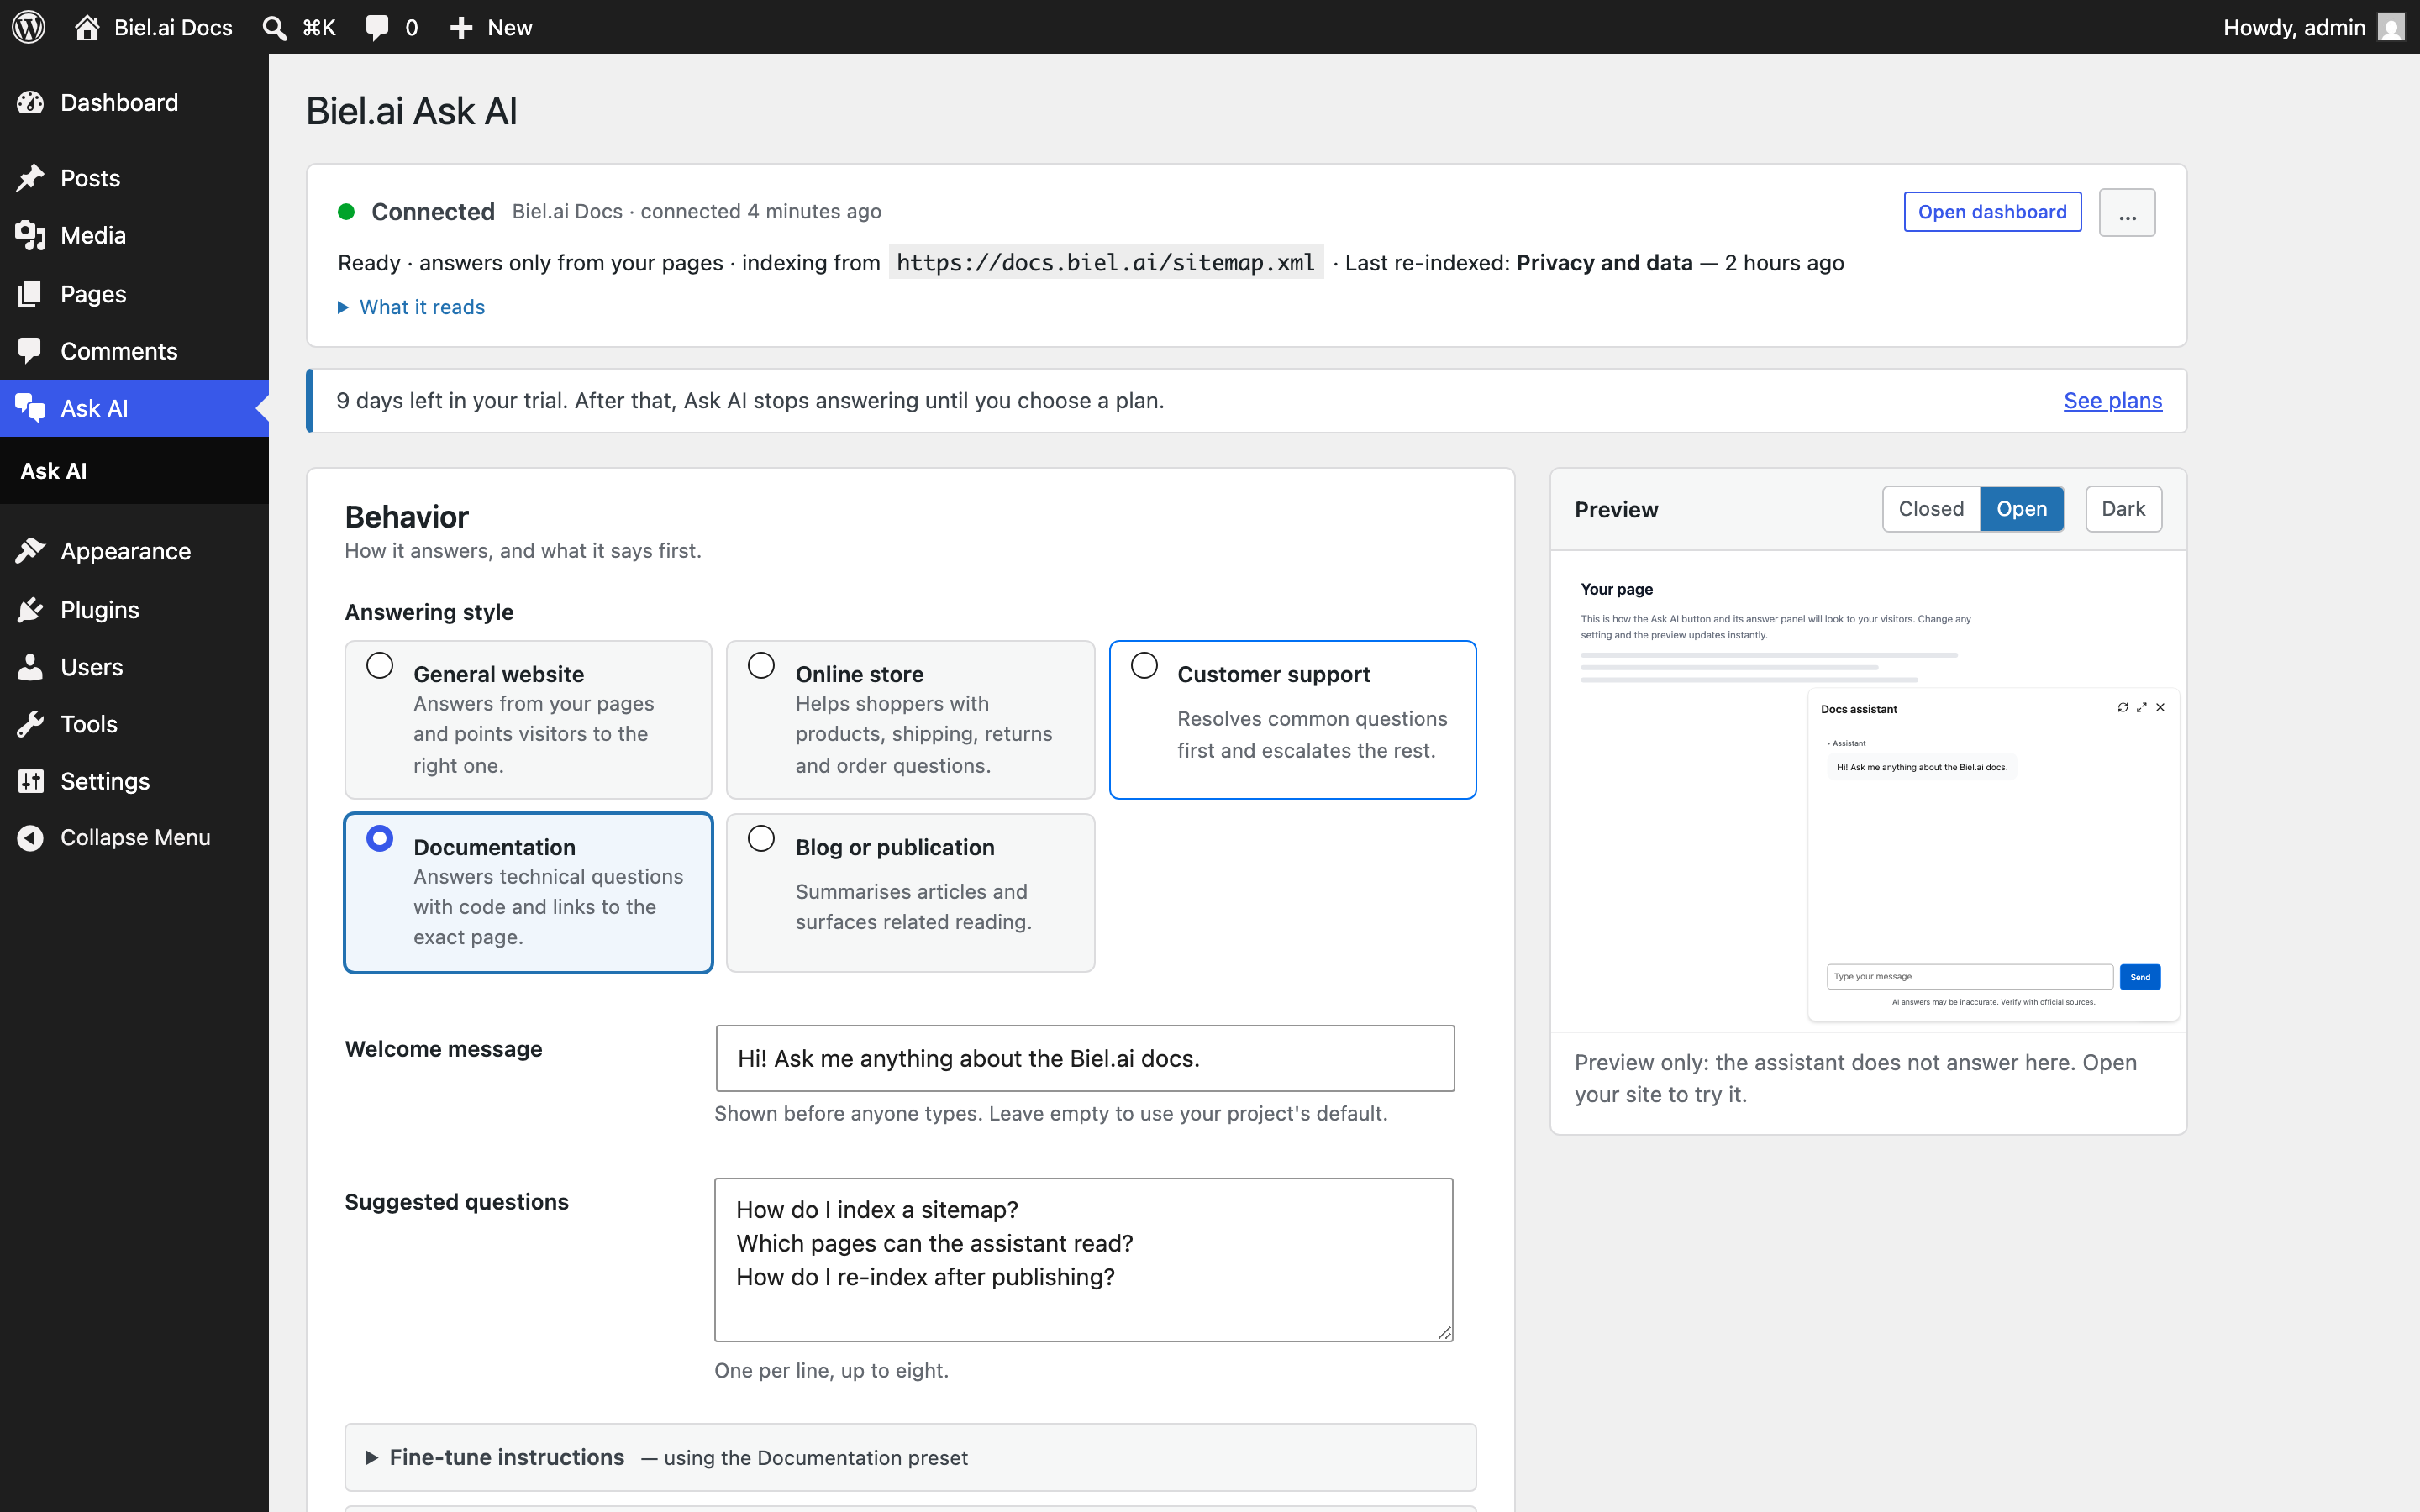
Task: Click the sitemap URL https://docs.biel.ai/sitemap.xml
Action: pos(1106,262)
